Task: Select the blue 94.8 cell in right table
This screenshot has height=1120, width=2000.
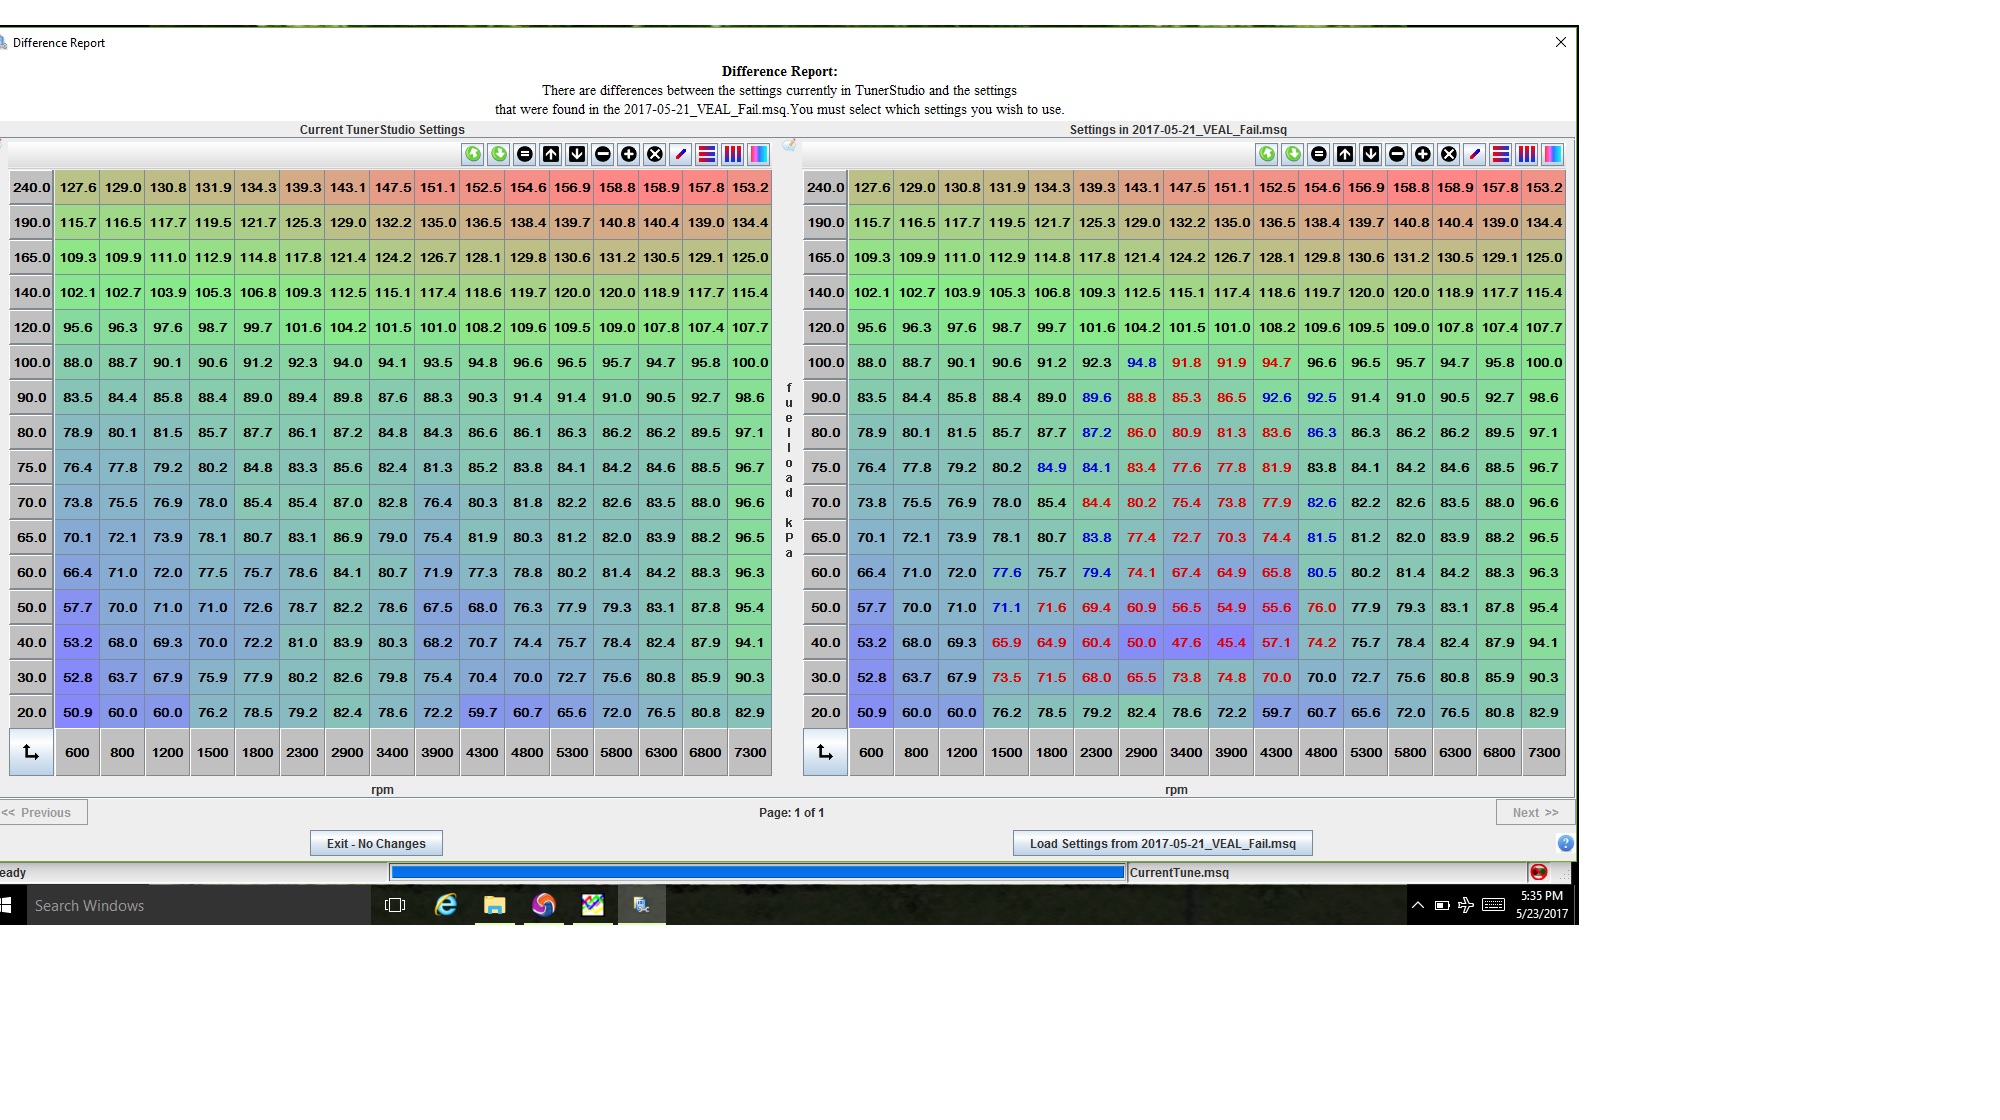Action: (1141, 363)
